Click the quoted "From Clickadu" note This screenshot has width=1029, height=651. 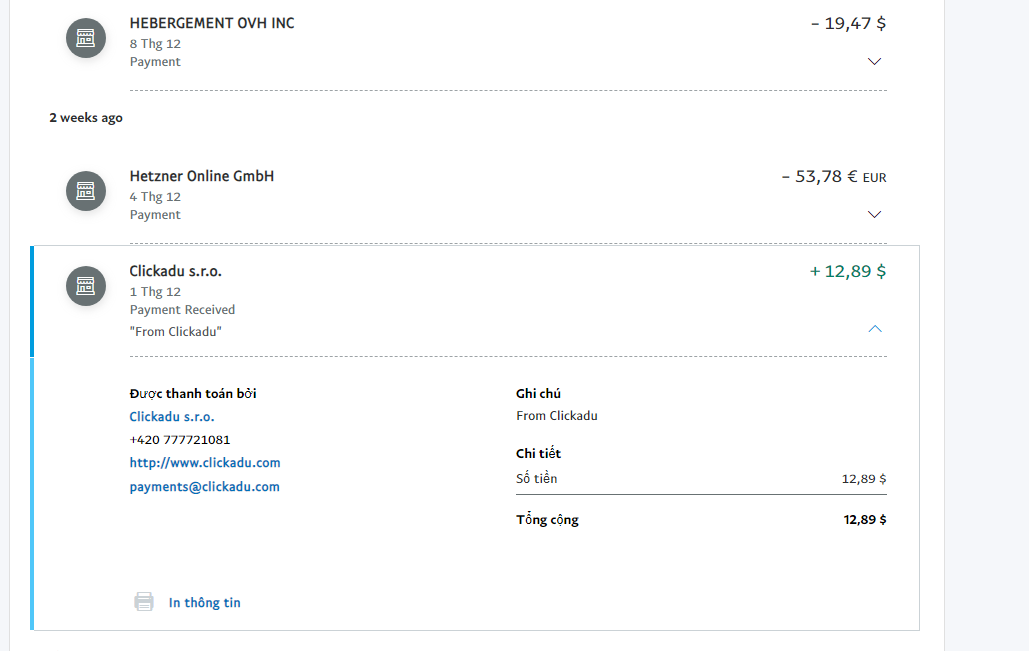(176, 331)
